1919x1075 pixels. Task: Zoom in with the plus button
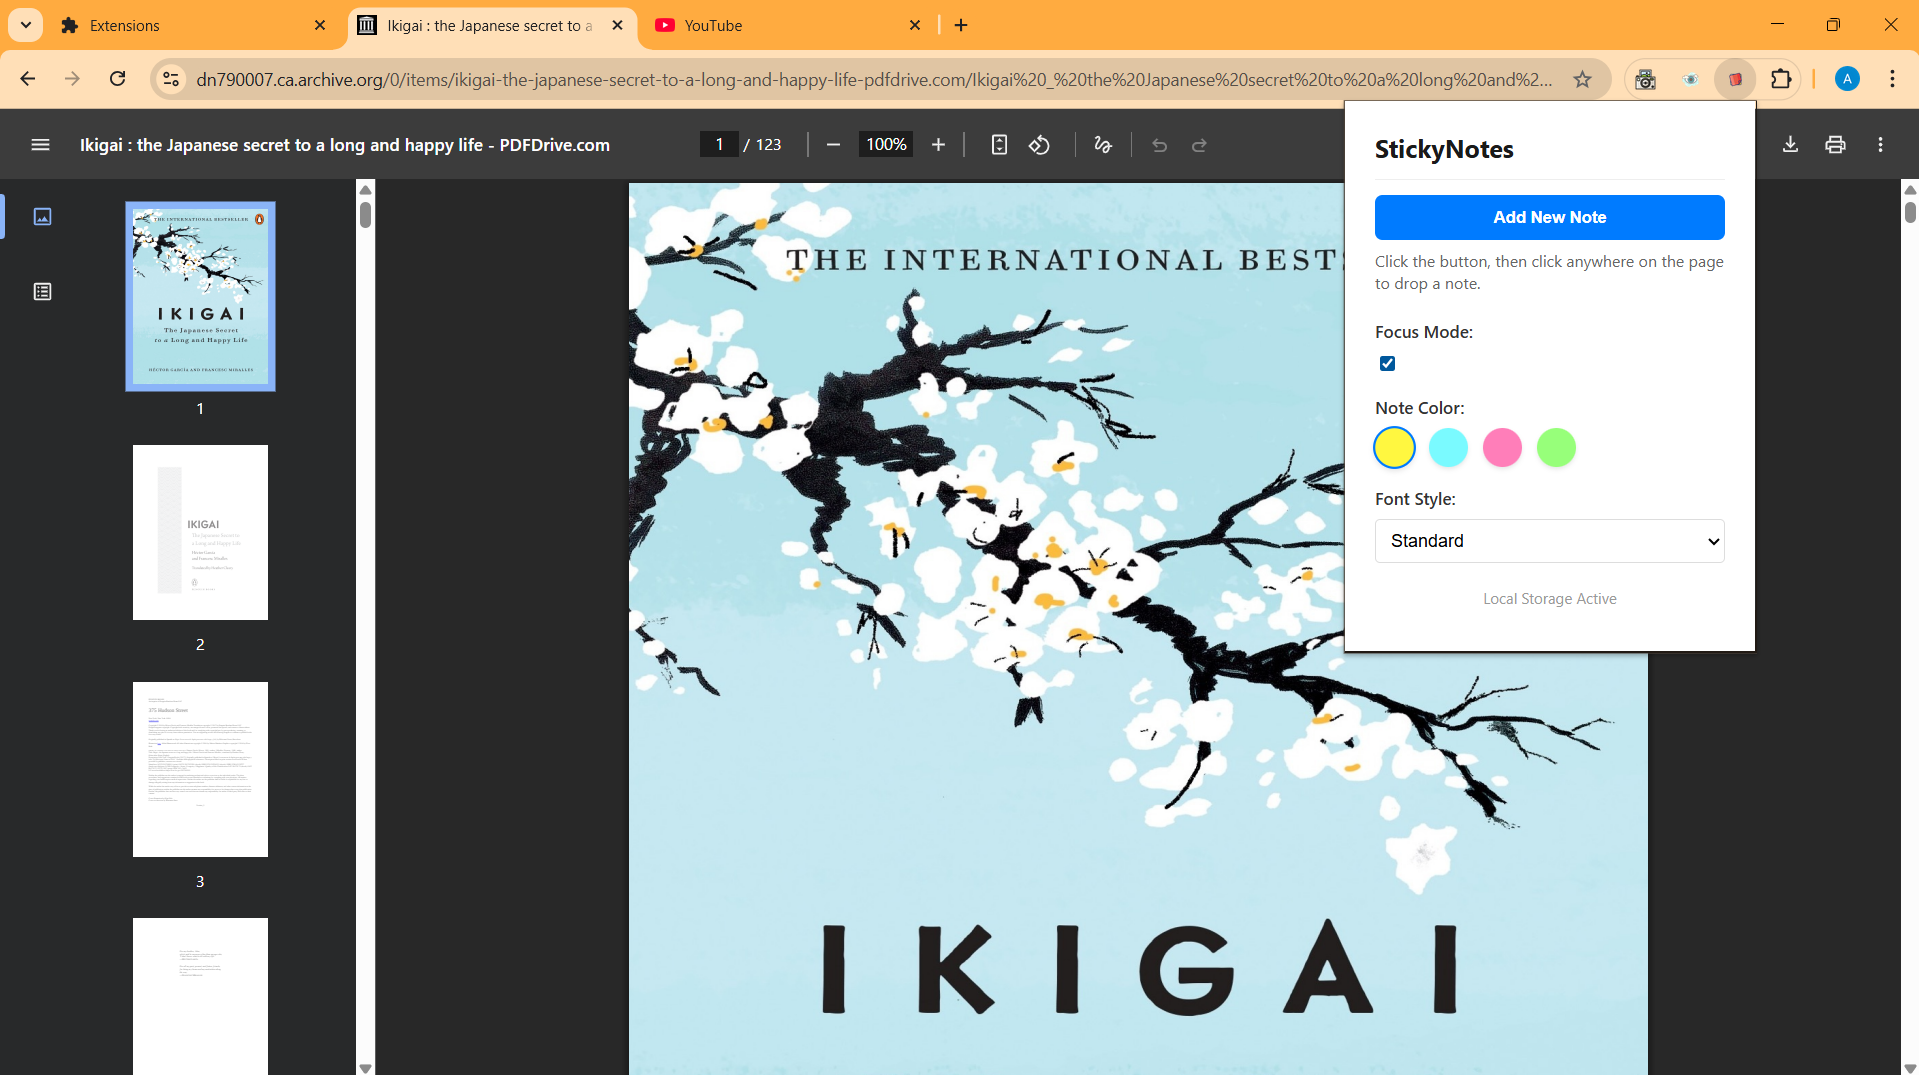click(x=938, y=145)
